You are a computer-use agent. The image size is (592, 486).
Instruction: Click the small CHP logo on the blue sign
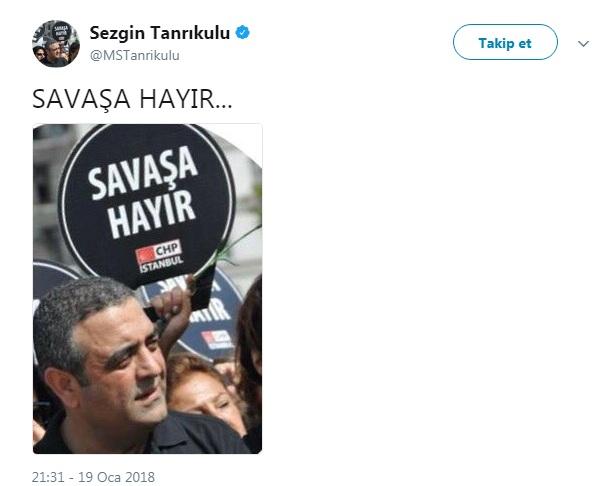click(217, 339)
